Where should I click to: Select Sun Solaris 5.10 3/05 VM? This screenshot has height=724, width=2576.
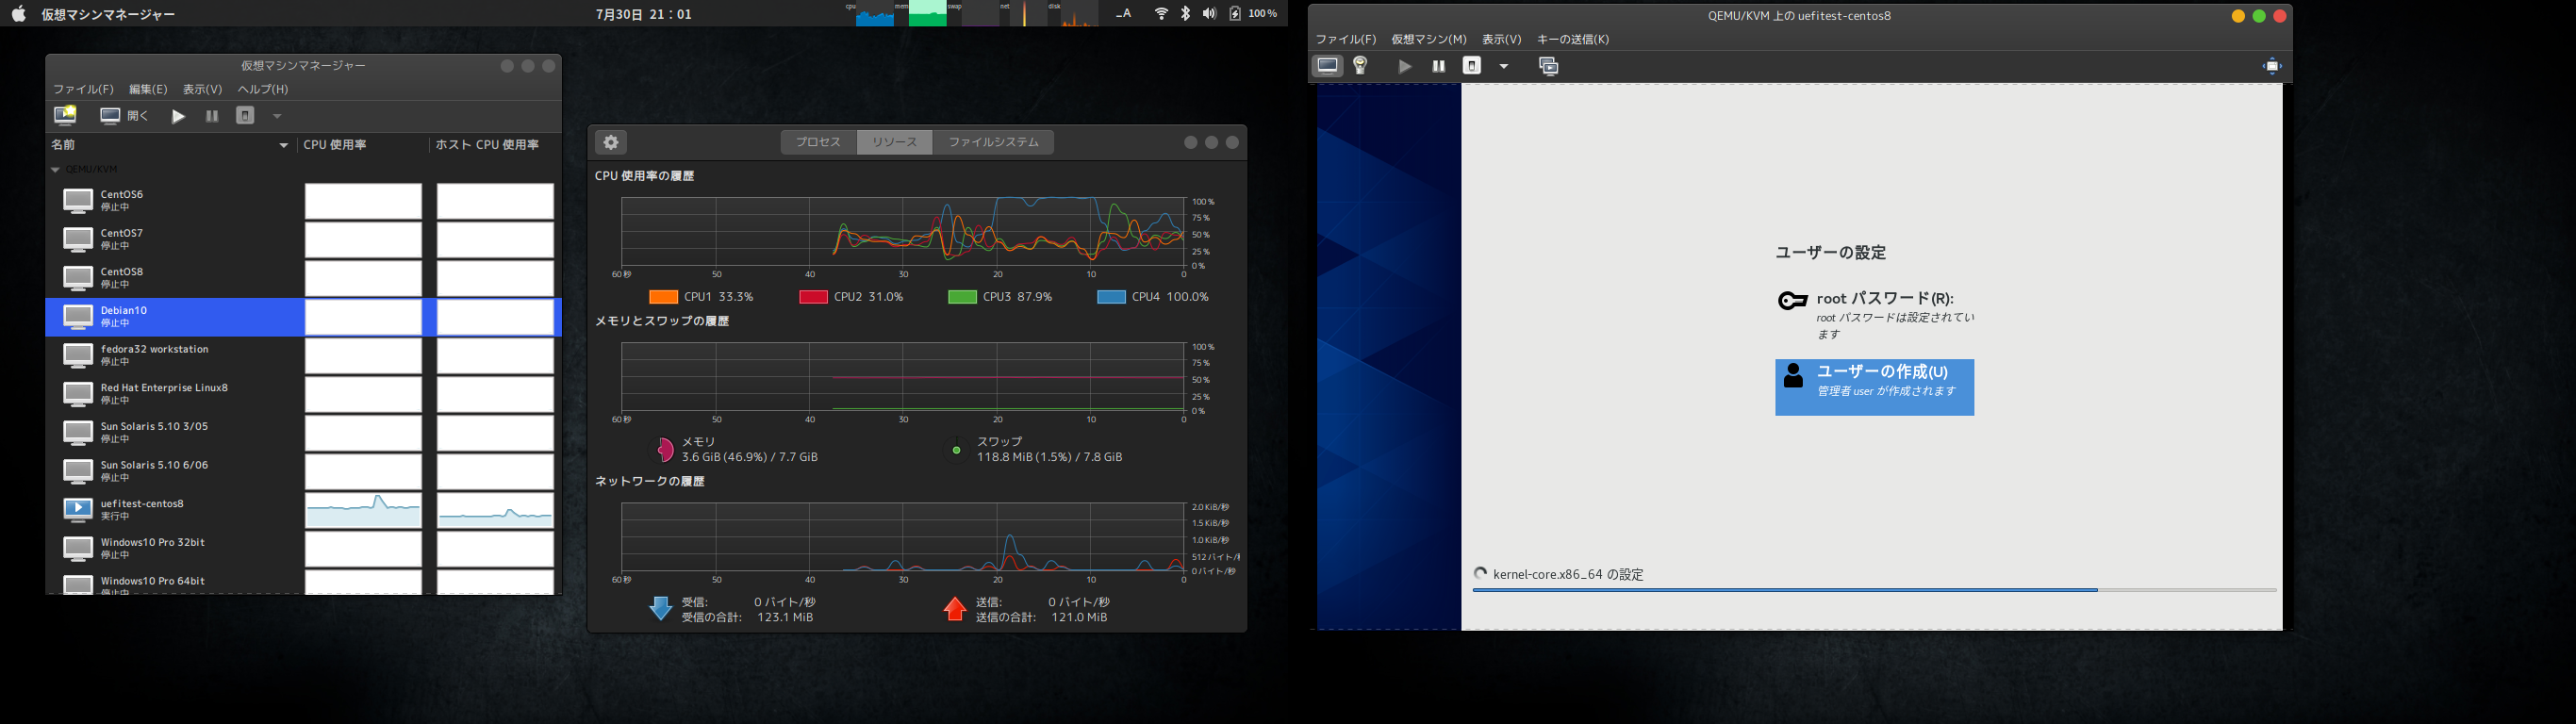tap(303, 433)
